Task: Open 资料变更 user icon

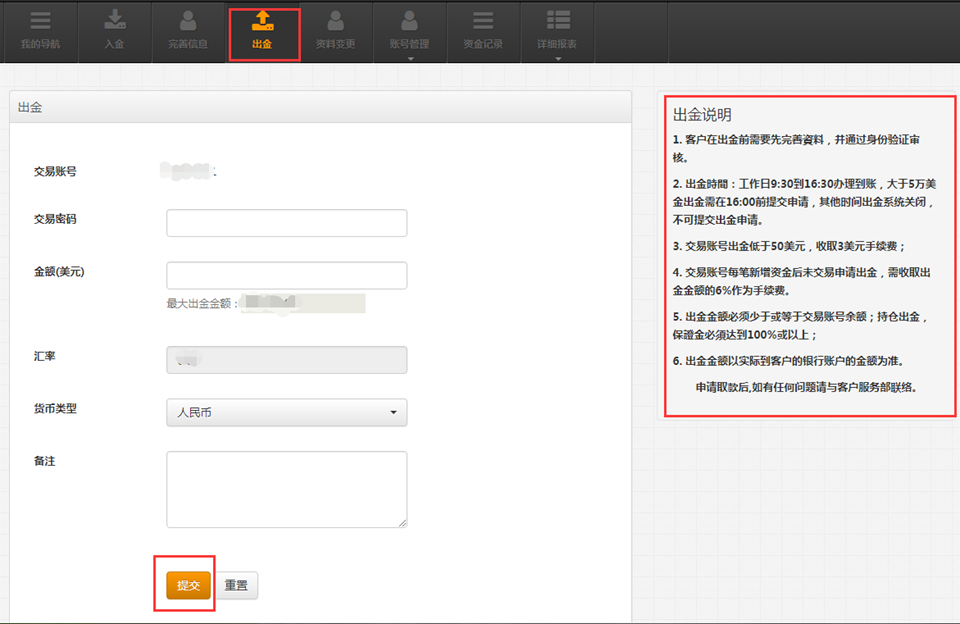Action: [x=335, y=20]
